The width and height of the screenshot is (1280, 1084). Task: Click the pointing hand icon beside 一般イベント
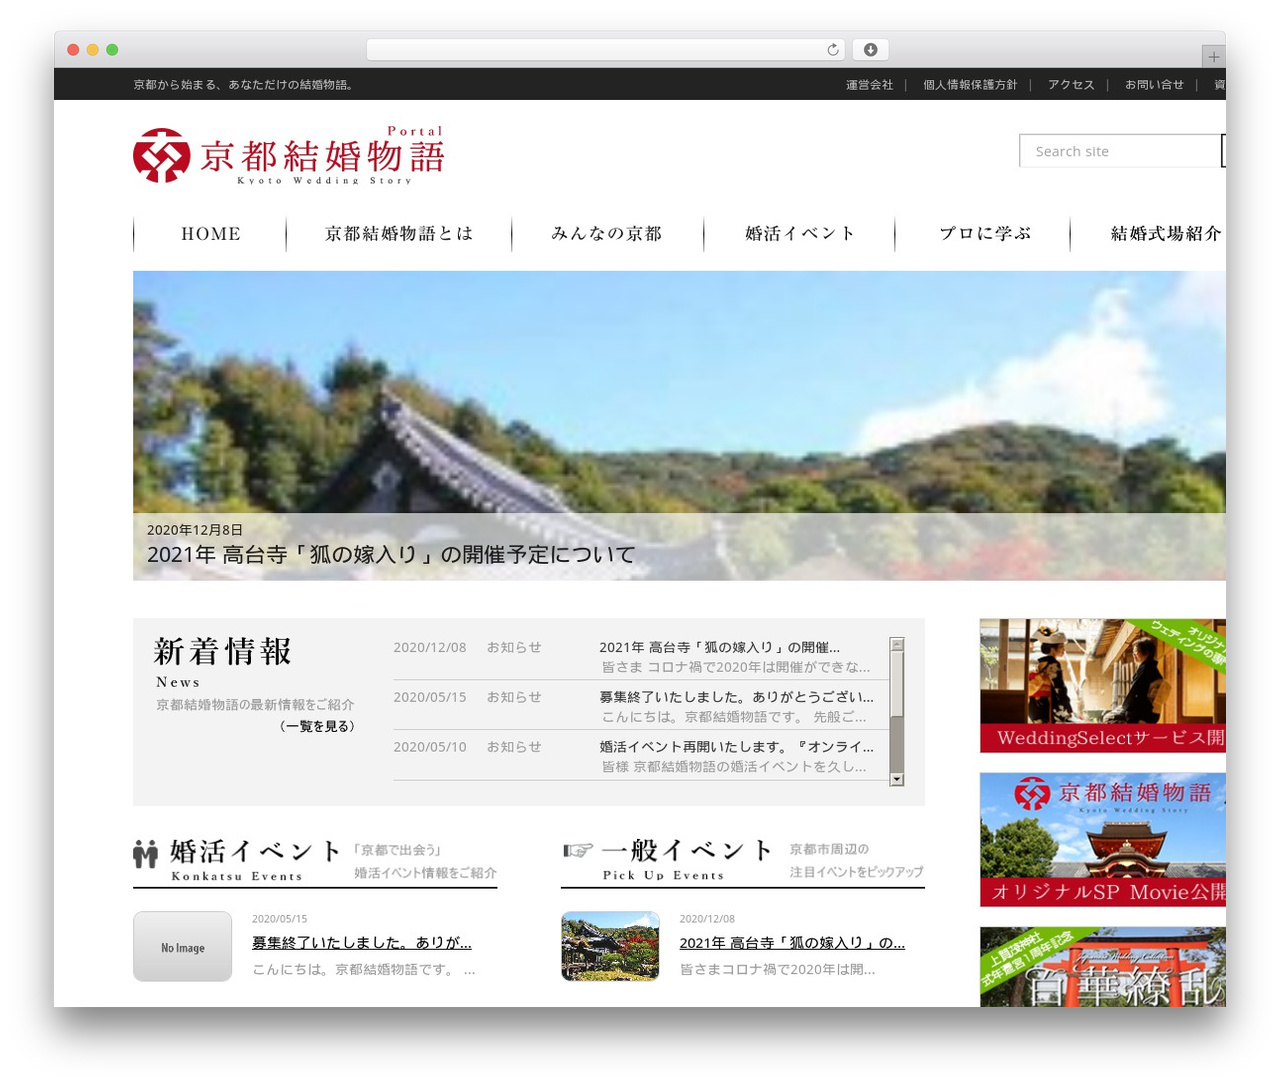click(x=577, y=850)
